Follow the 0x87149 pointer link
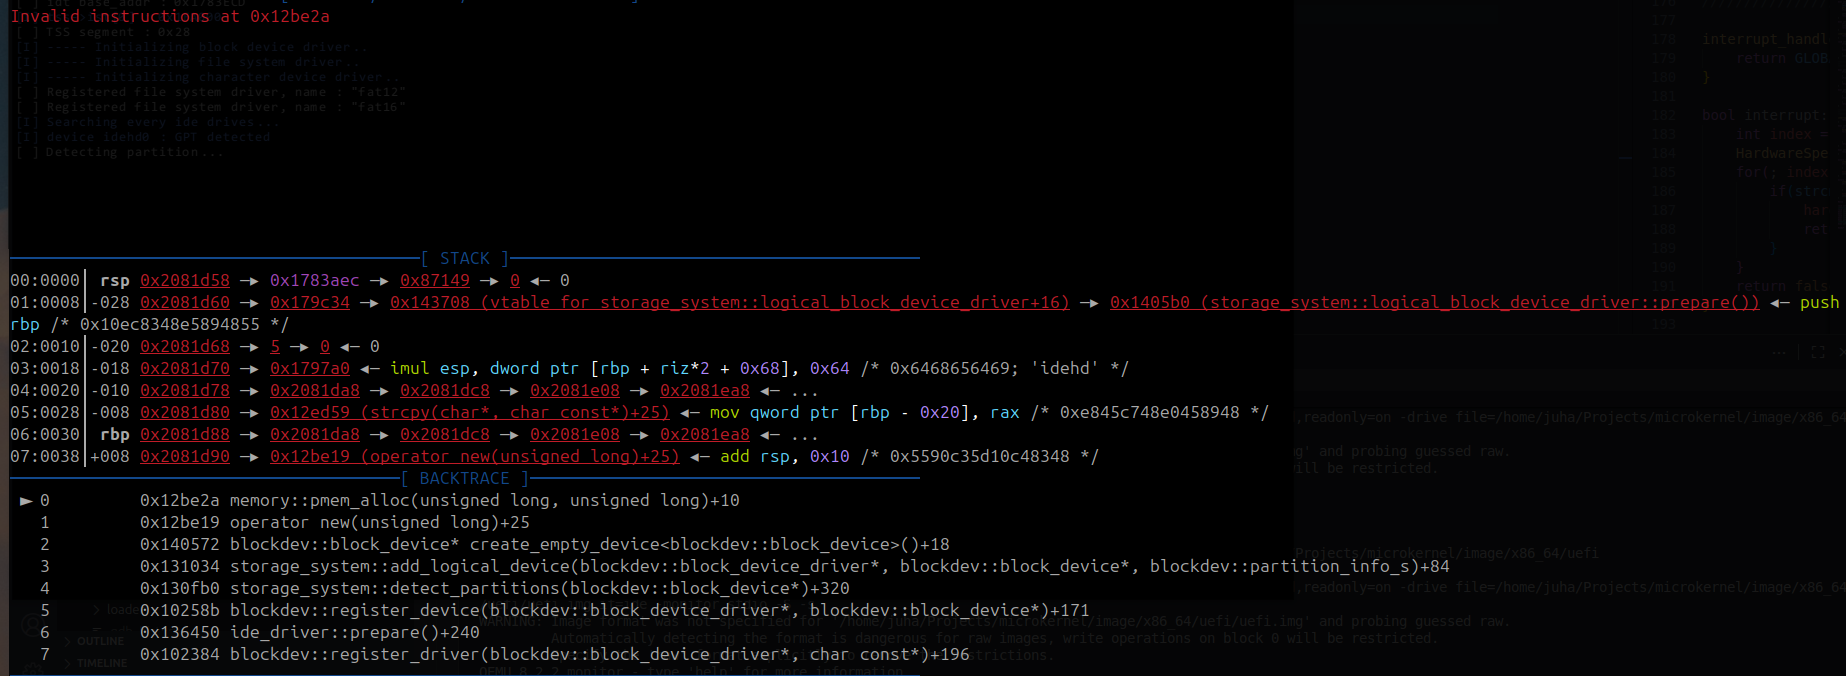This screenshot has width=1846, height=676. click(434, 281)
